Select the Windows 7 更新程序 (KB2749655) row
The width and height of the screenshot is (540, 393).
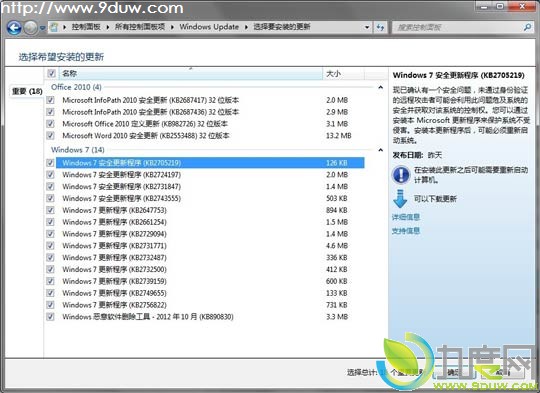(210, 293)
